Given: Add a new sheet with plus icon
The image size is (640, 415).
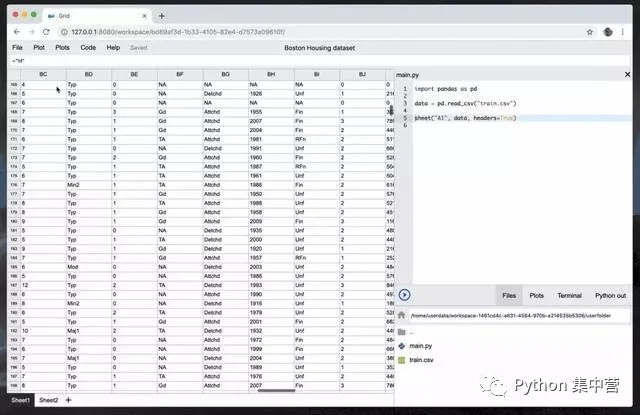Looking at the screenshot, I should point(69,400).
